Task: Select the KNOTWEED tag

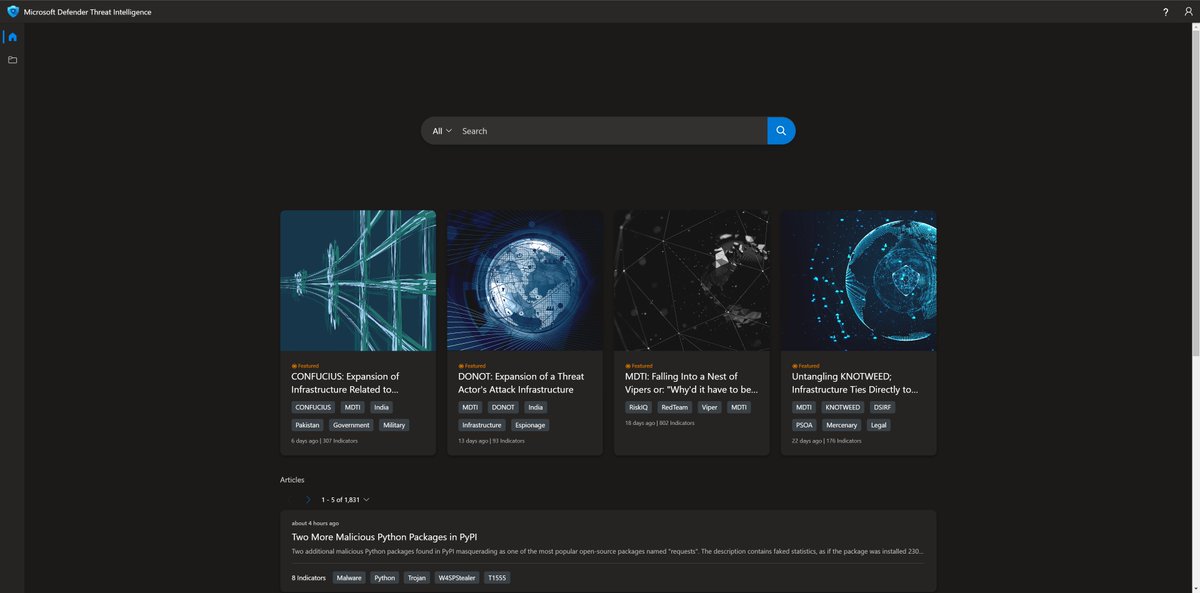Action: pos(842,407)
